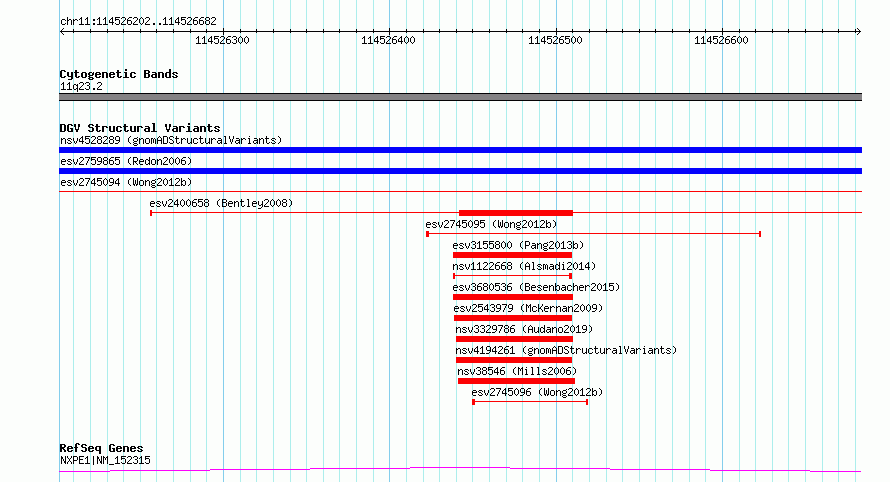Click the red bar for esv2543979

tap(513, 318)
